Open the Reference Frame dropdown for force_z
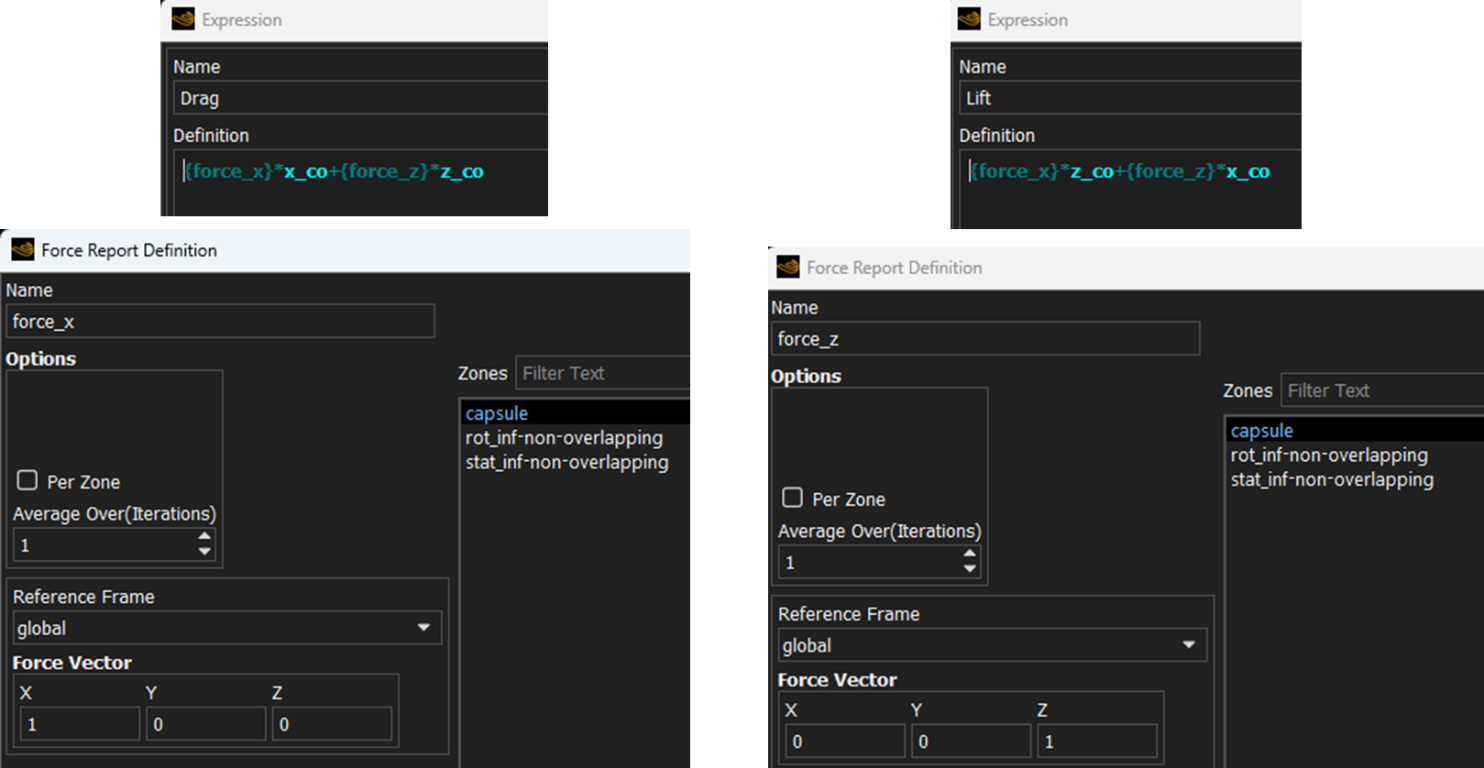This screenshot has height=768, width=1484. pyautogui.click(x=993, y=645)
